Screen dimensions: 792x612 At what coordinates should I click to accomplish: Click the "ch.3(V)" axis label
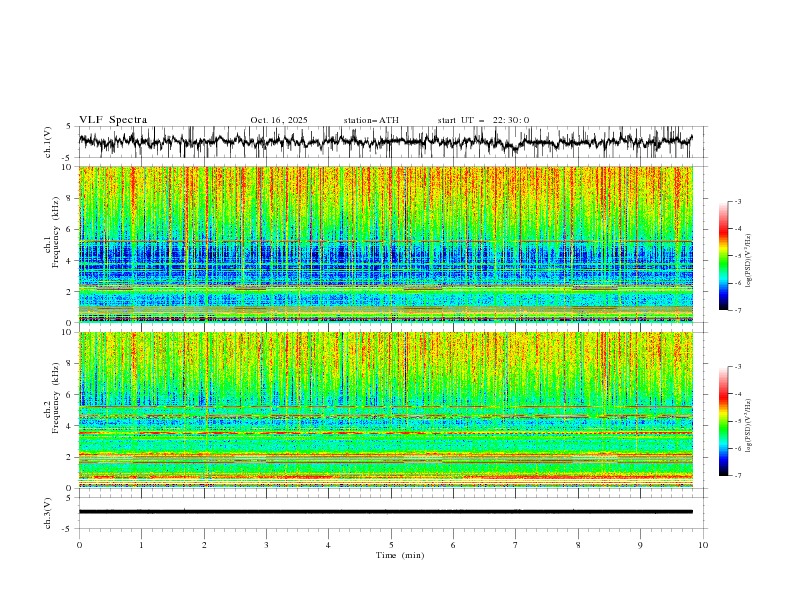(x=48, y=513)
